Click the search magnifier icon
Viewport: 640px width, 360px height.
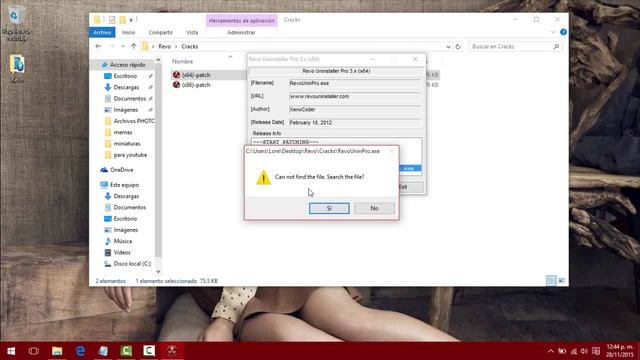(556, 47)
